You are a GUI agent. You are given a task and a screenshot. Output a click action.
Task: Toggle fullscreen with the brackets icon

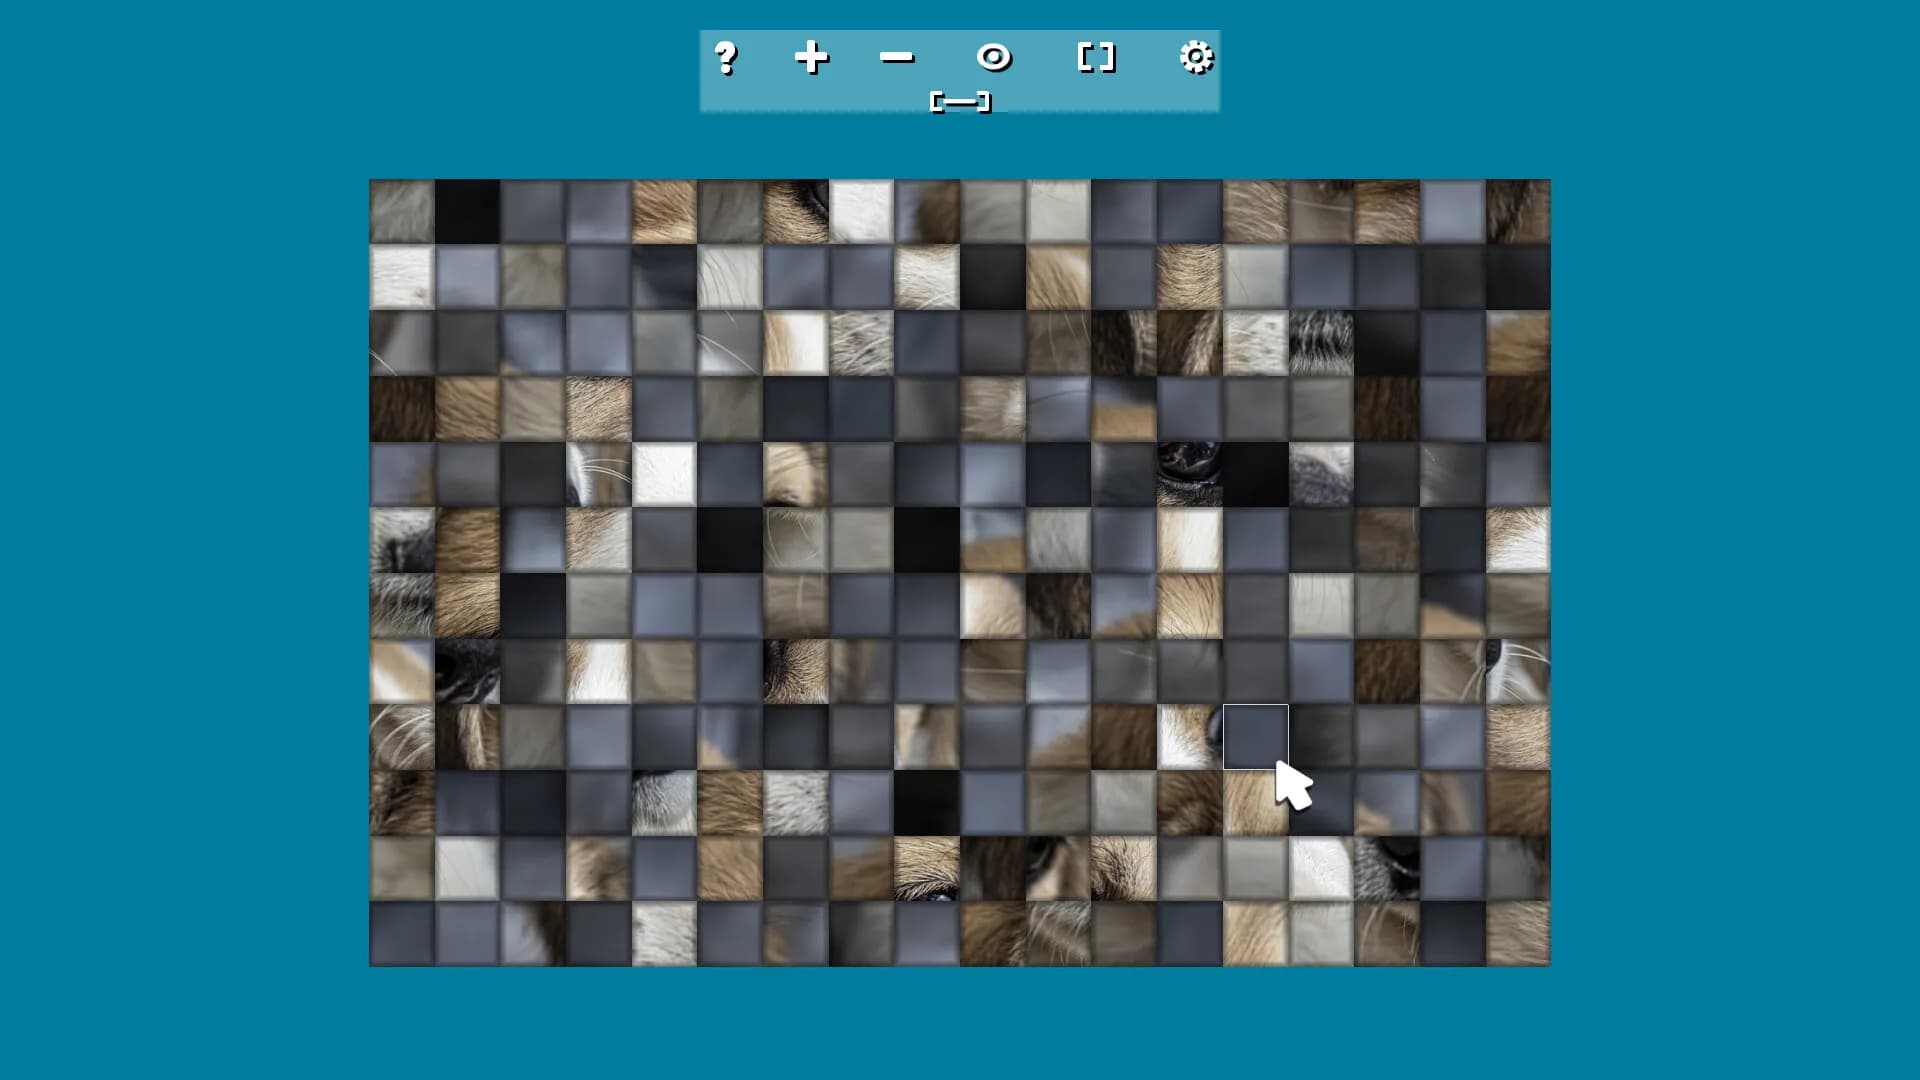pos(1095,58)
